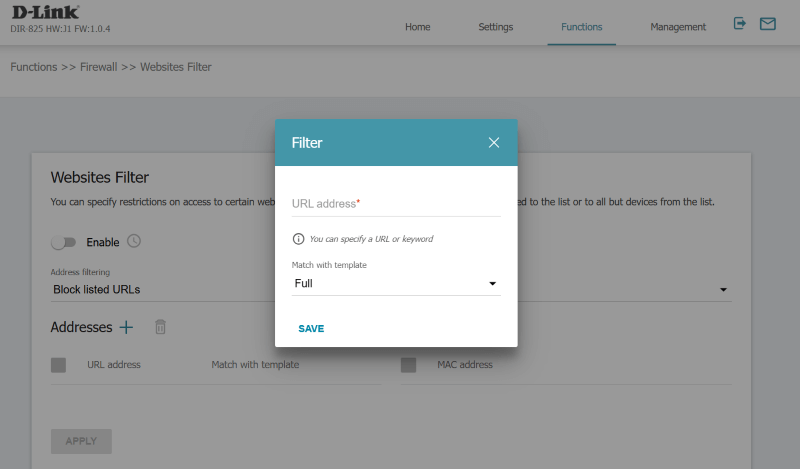
Task: Click Functions in the breadcrumb
Action: click(x=34, y=67)
